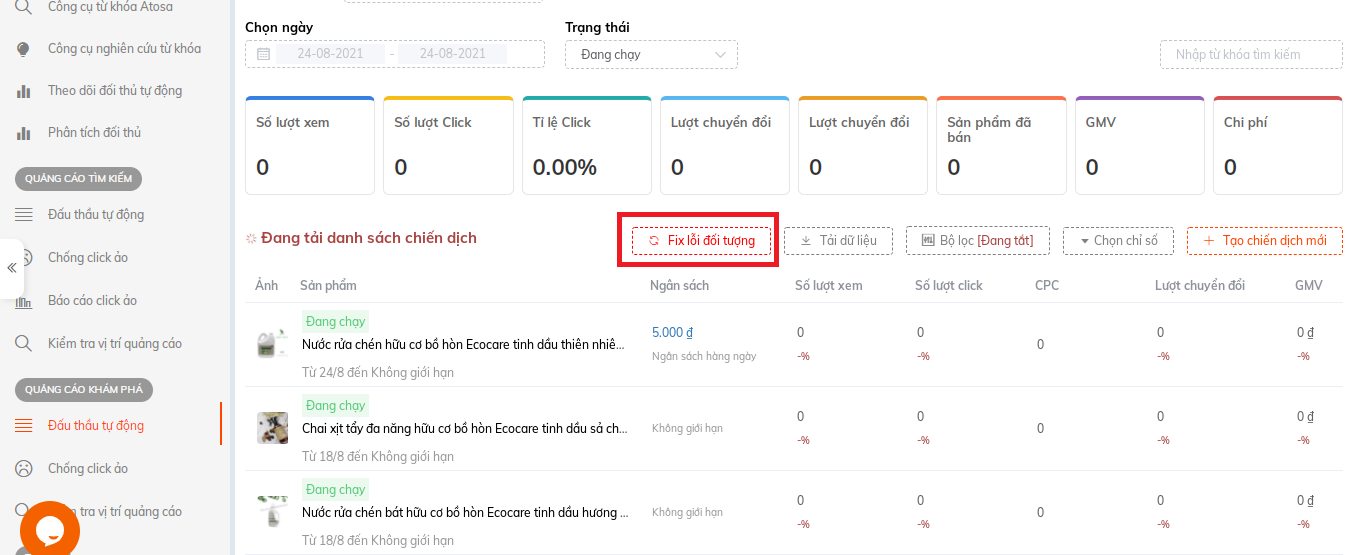Collapse the sidebar with double chevron
Image resolution: width=1352 pixels, height=555 pixels.
12,268
